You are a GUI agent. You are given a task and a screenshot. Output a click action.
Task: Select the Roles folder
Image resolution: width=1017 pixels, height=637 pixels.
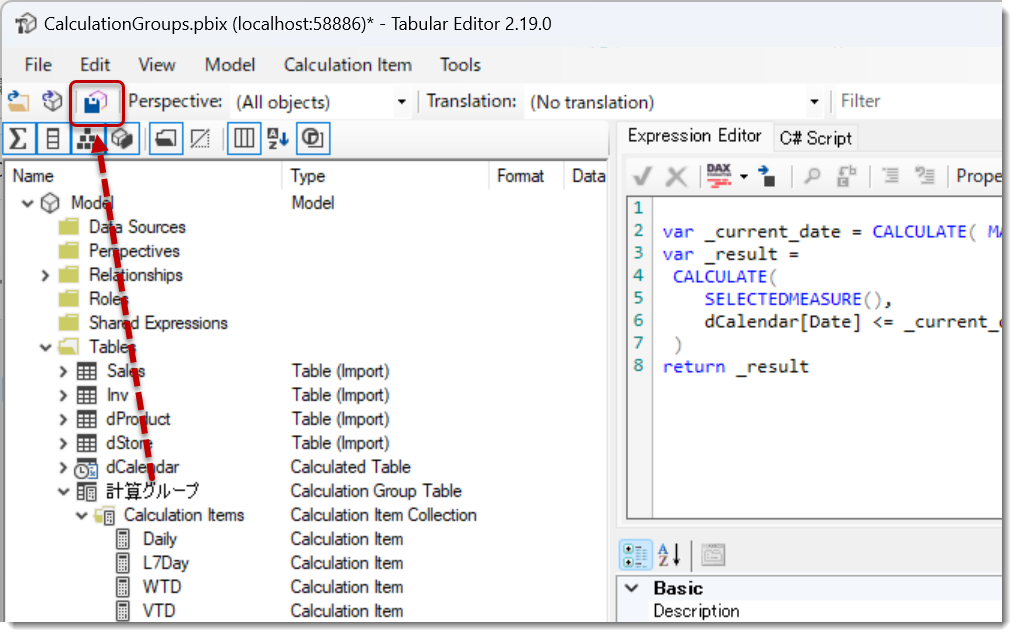108,299
